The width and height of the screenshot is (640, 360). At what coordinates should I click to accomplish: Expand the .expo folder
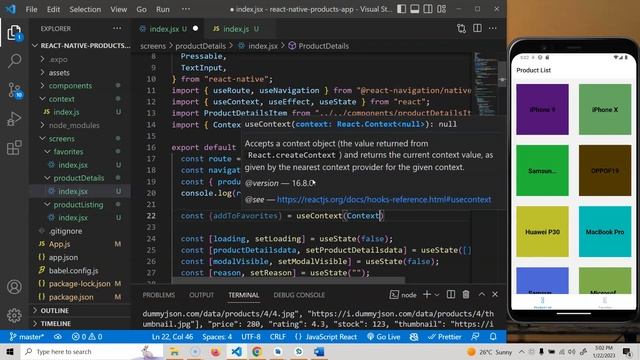click(x=80, y=59)
